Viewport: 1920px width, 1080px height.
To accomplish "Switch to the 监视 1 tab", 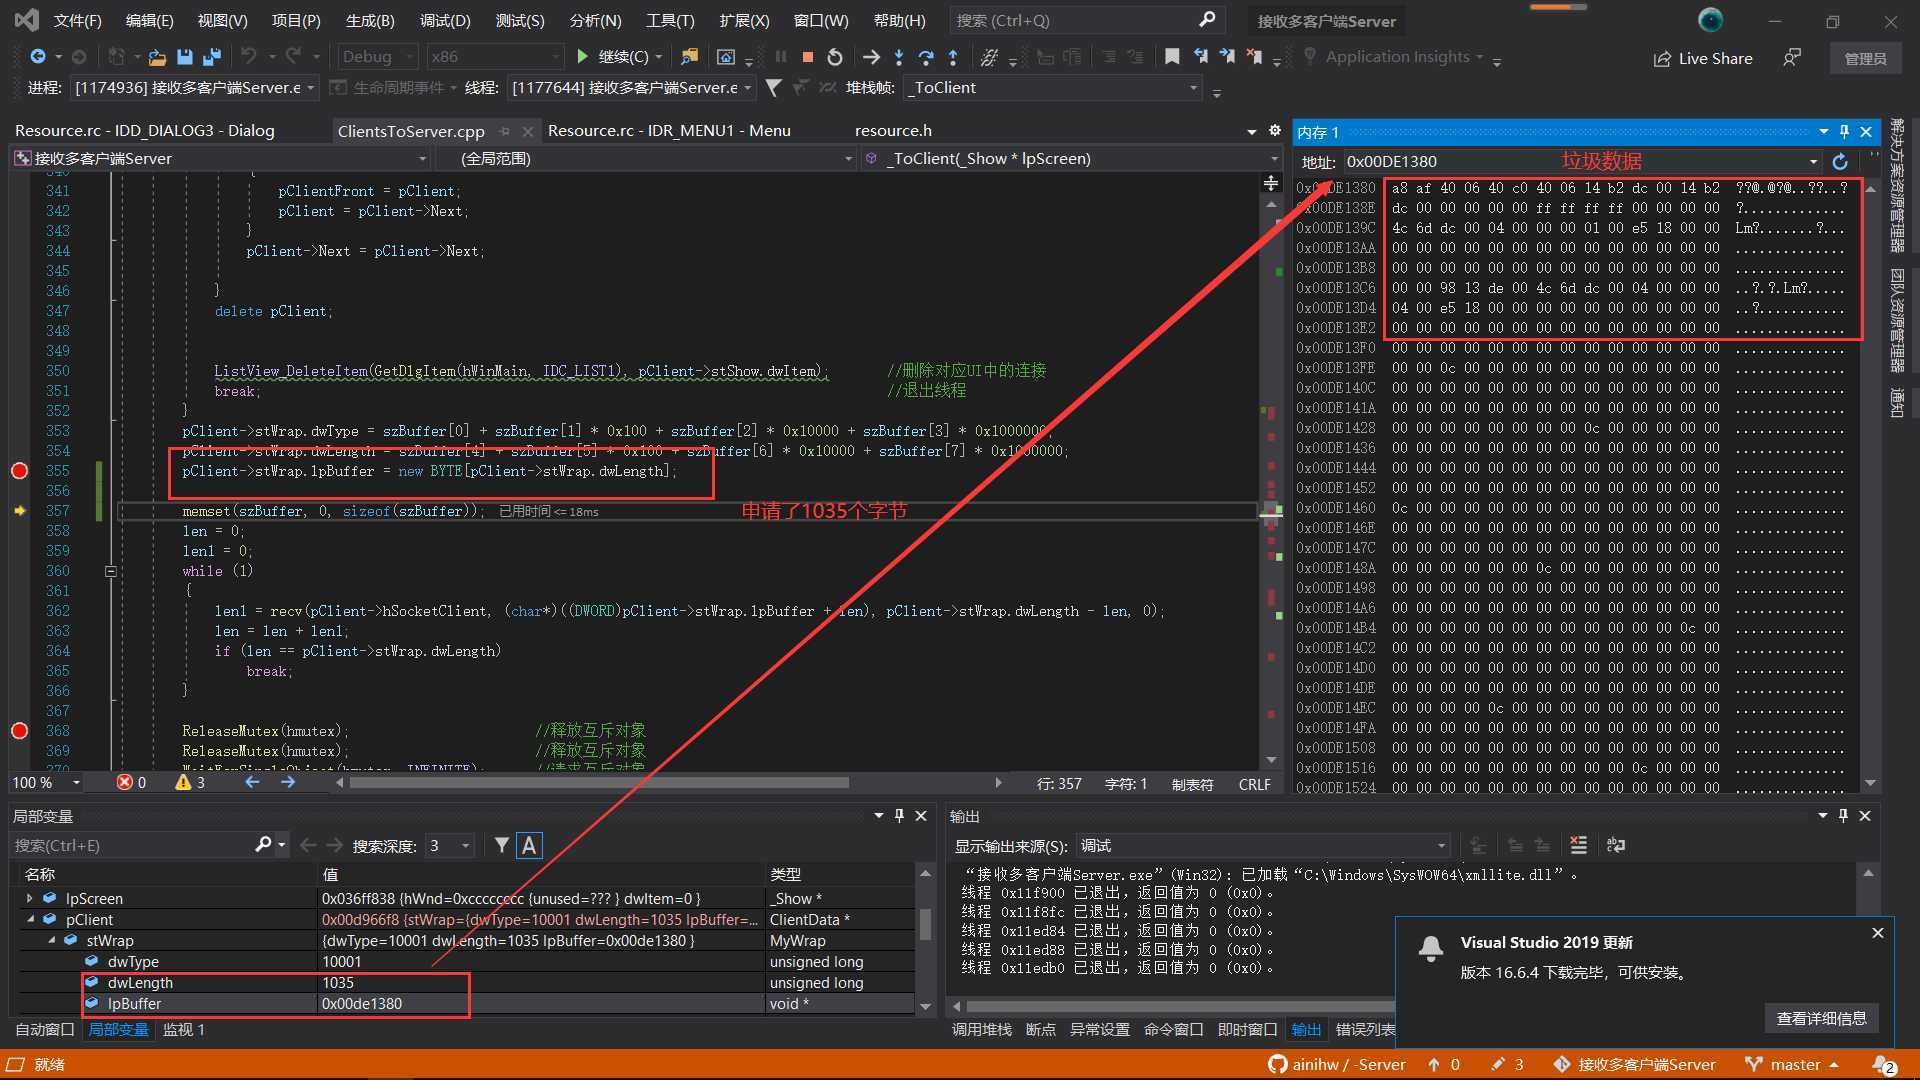I will click(184, 1030).
